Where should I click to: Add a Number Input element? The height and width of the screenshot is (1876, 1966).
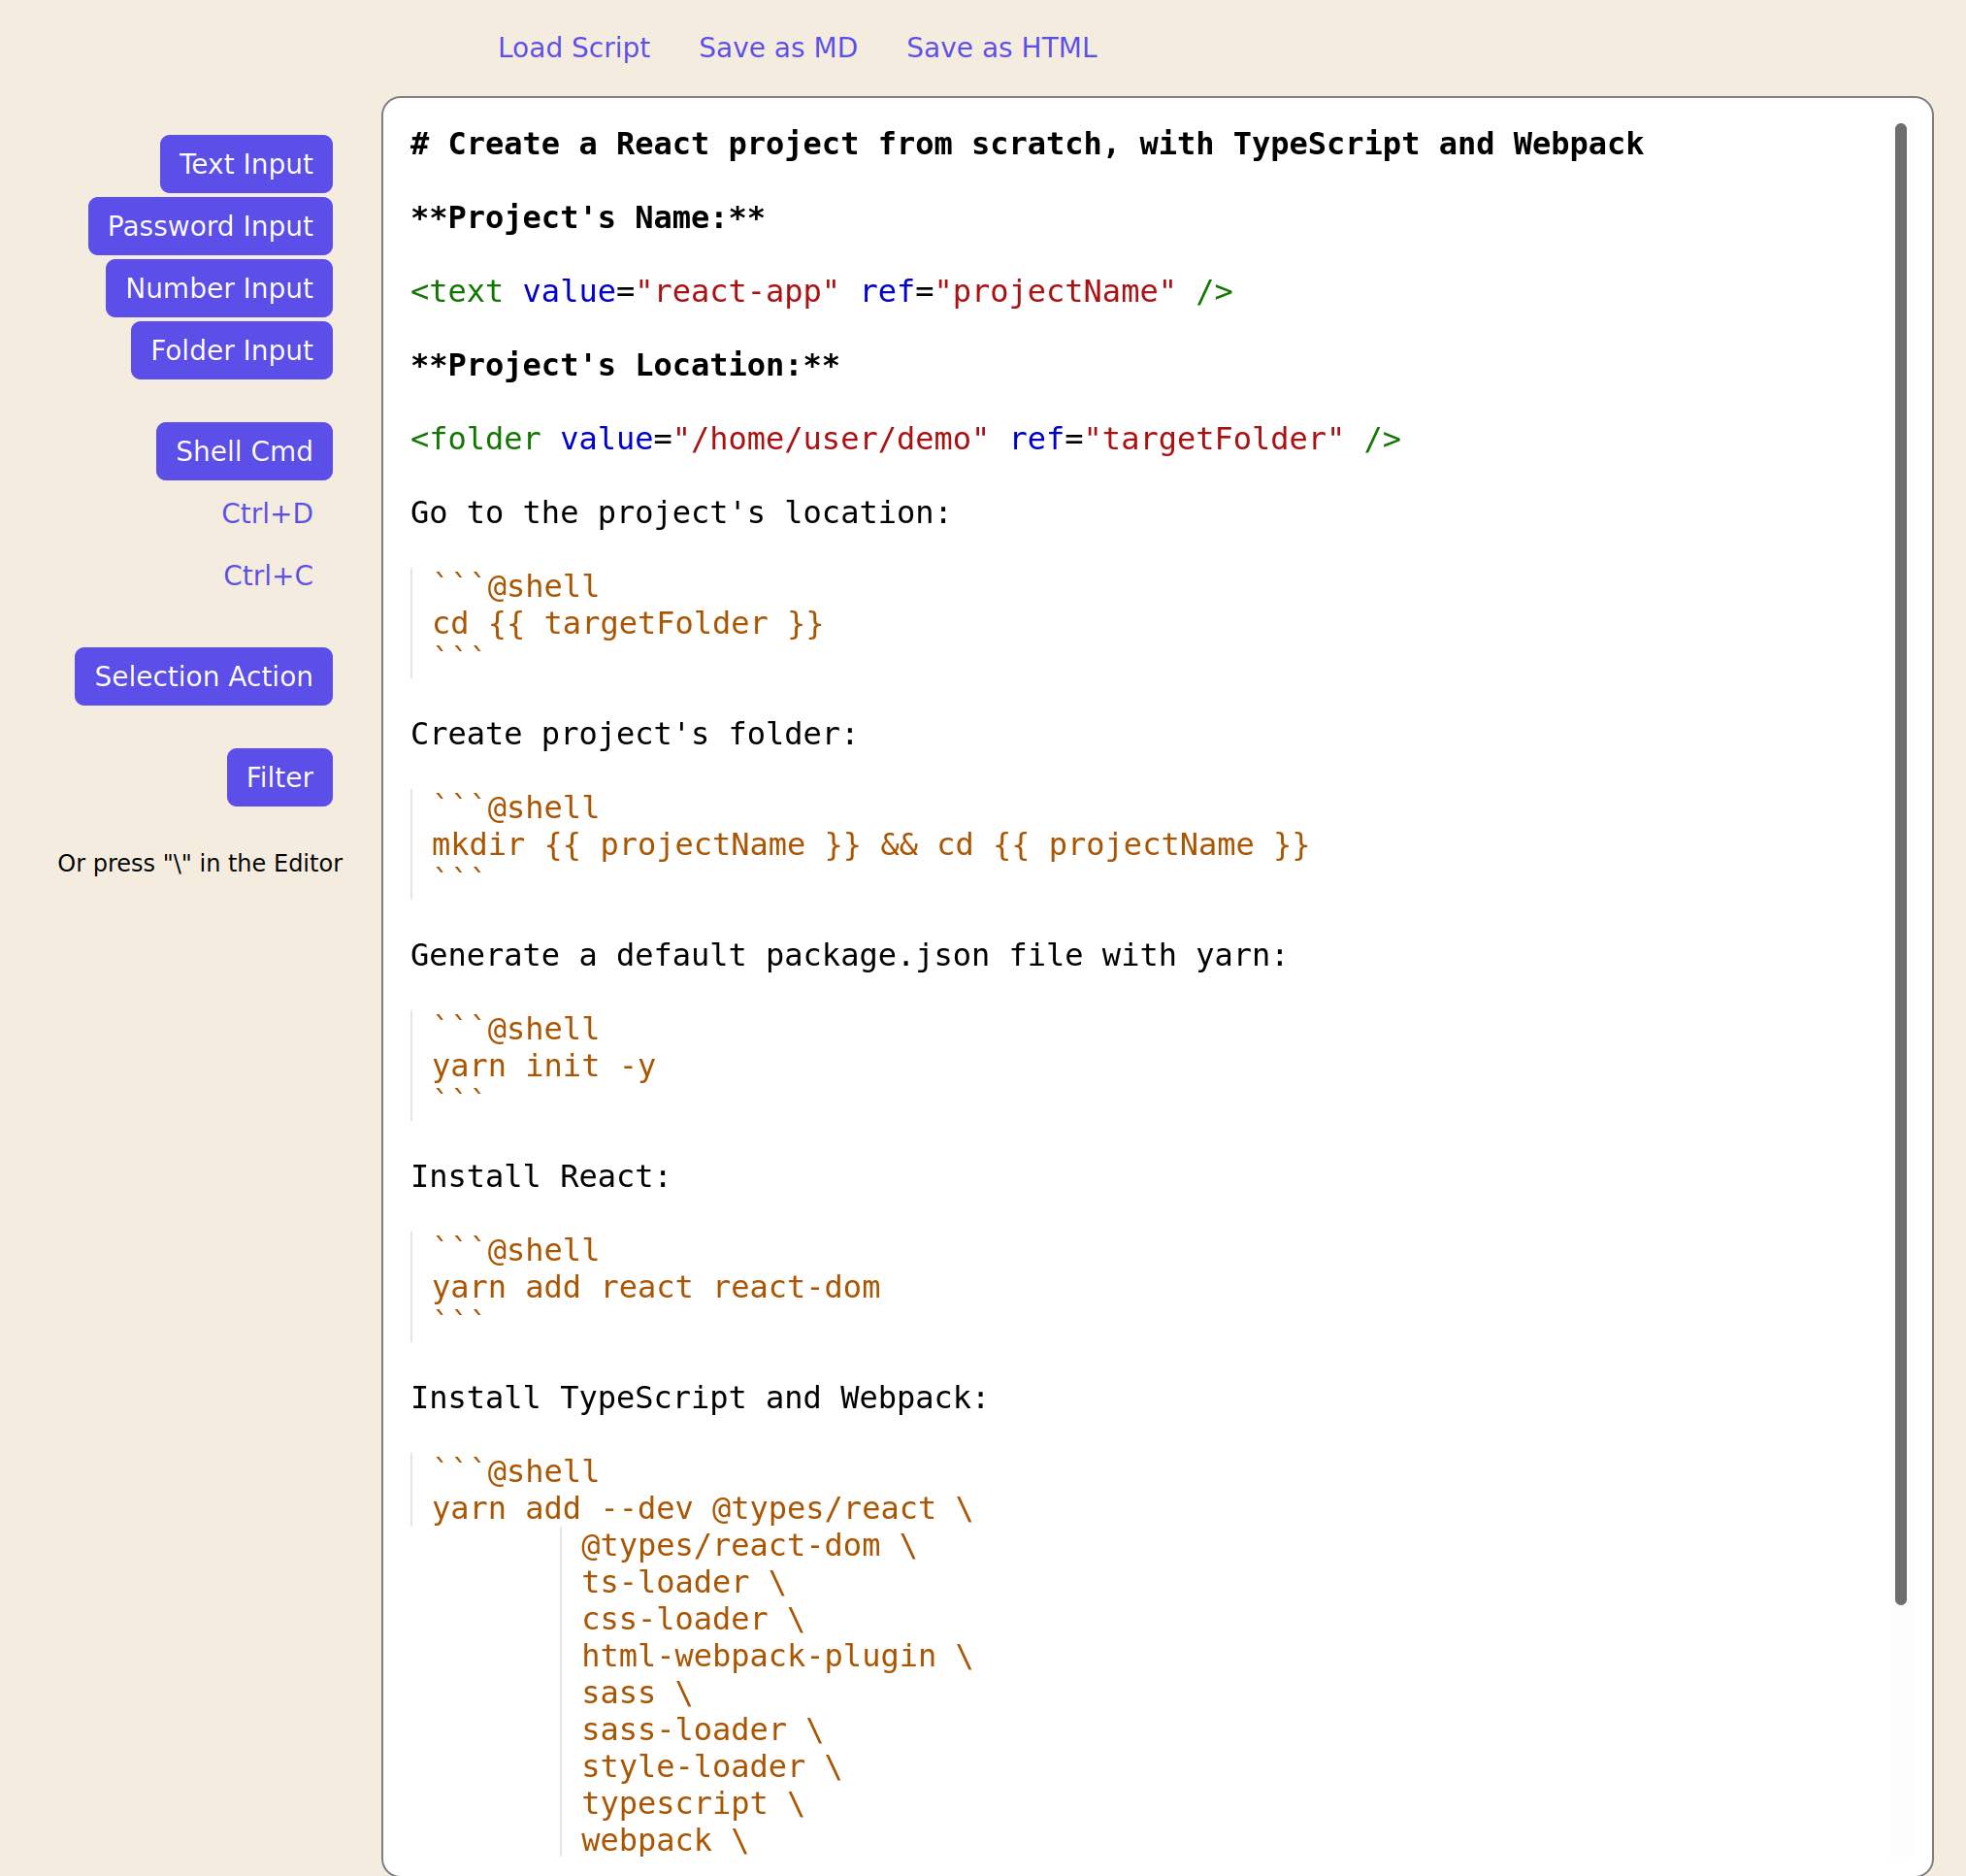219,288
